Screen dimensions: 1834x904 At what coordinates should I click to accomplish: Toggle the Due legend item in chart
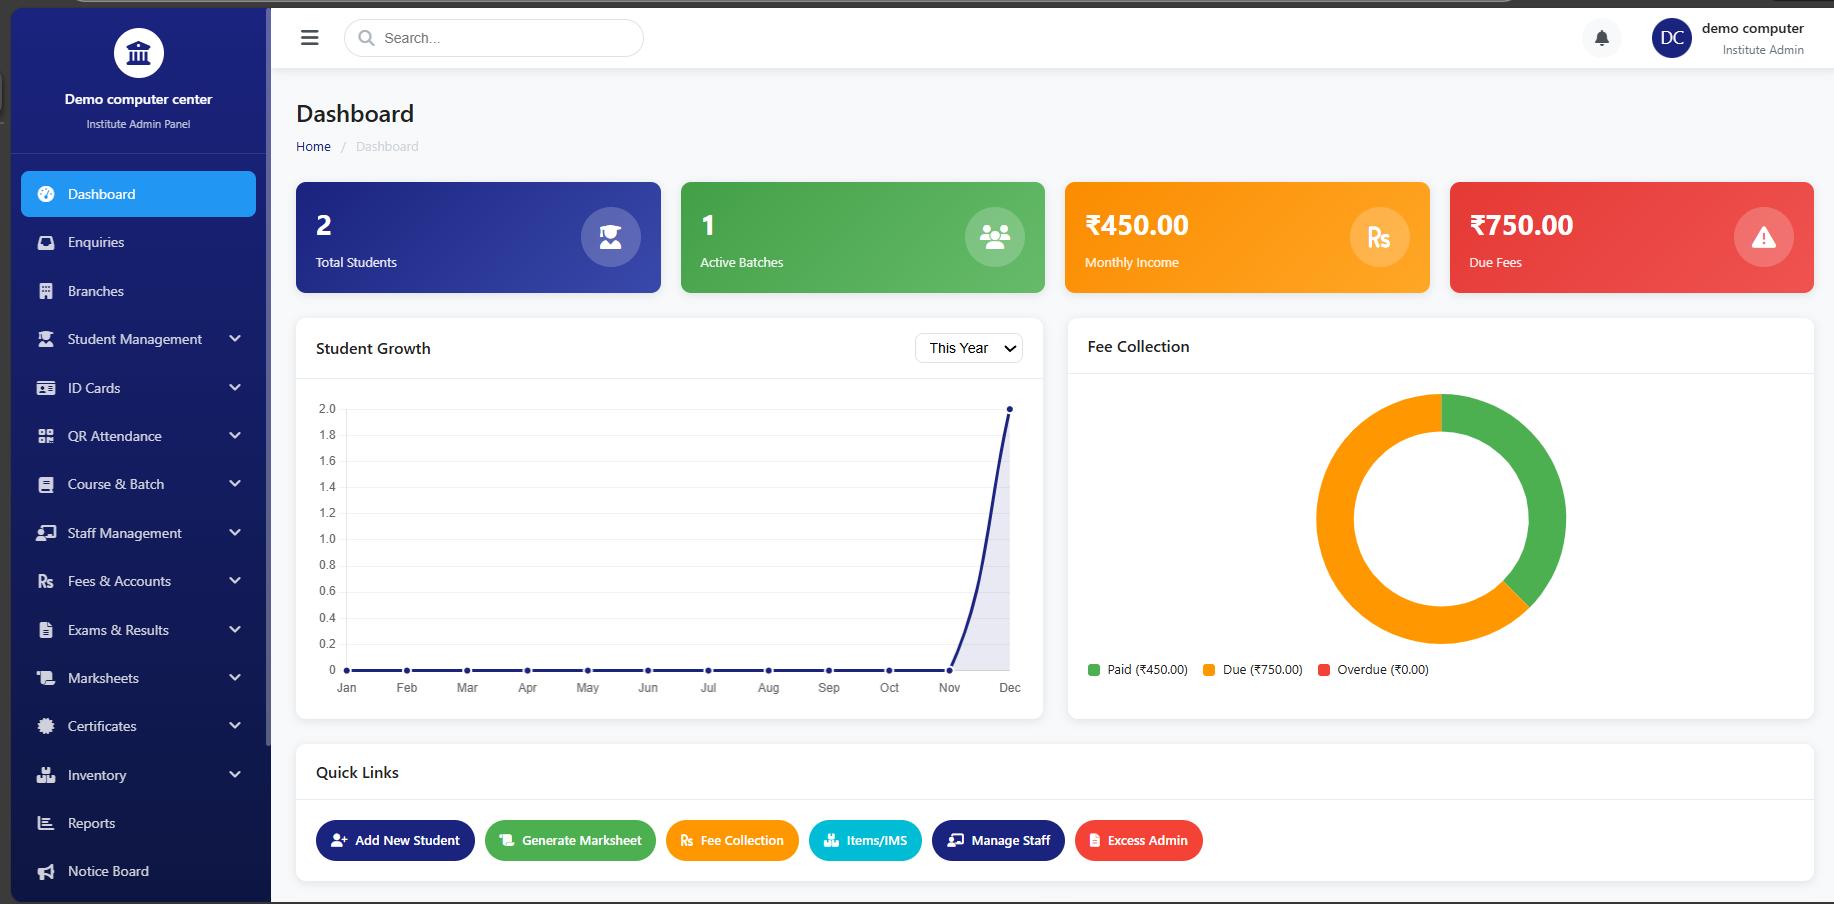point(1253,670)
